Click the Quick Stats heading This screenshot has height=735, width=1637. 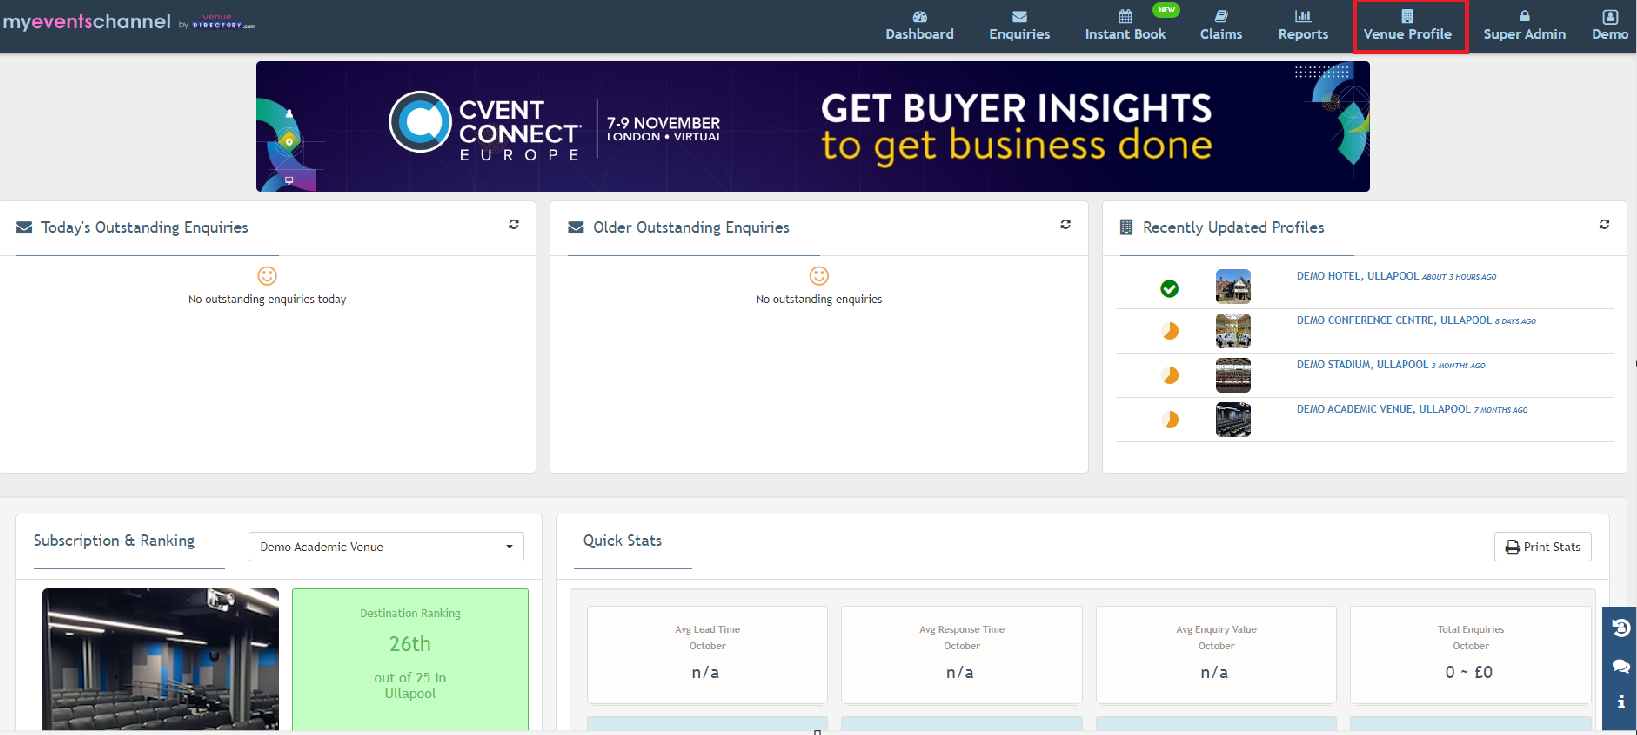point(622,540)
